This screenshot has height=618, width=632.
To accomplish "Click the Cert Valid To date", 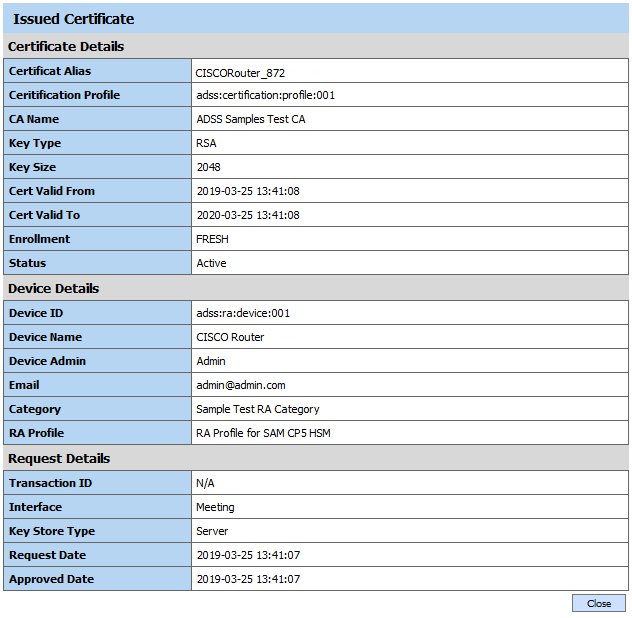I will [247, 216].
